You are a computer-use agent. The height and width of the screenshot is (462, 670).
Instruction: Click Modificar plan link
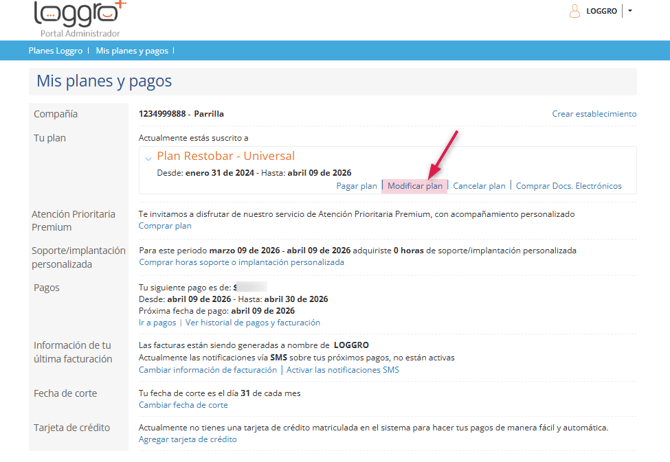click(x=415, y=186)
